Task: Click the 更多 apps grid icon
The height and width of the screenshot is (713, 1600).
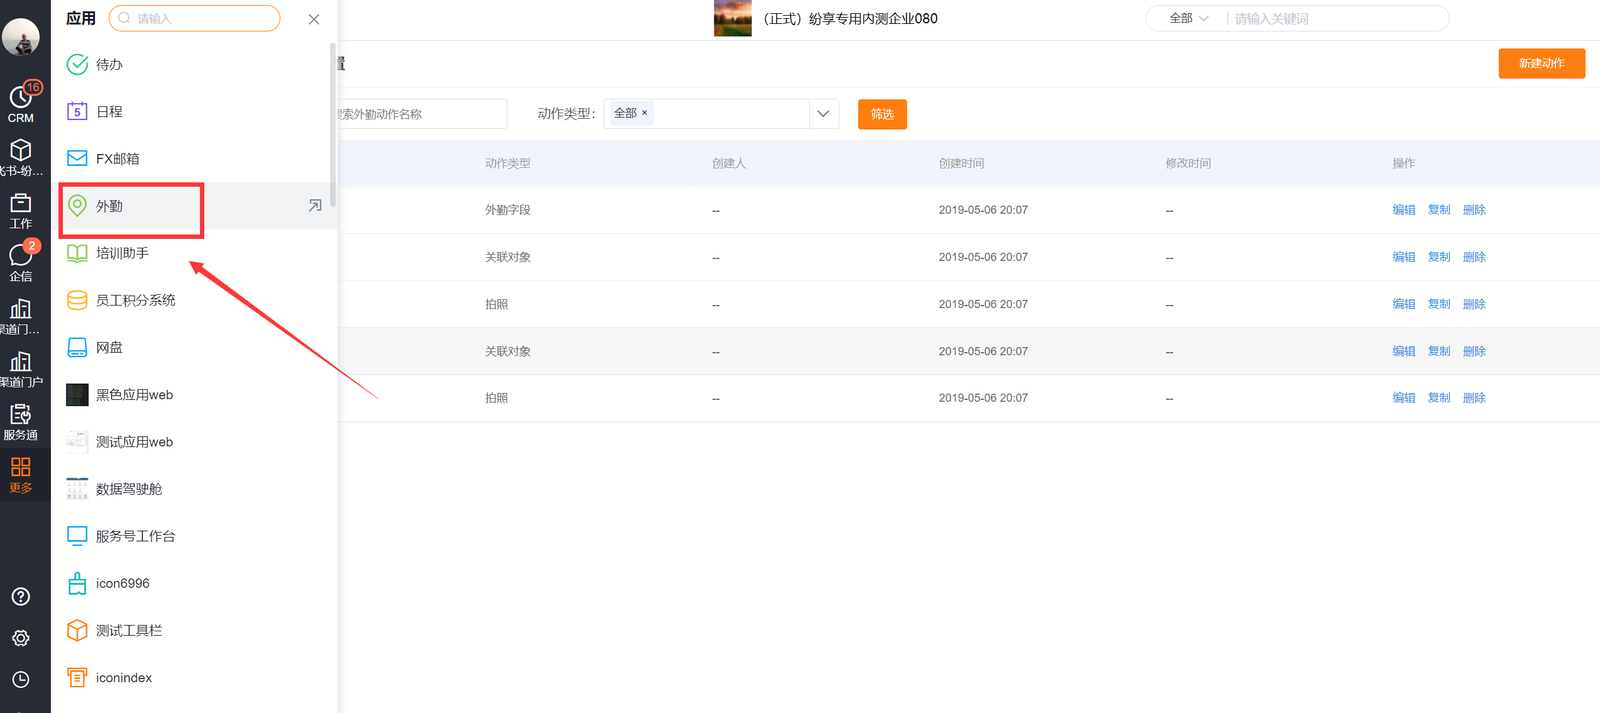Action: (21, 474)
